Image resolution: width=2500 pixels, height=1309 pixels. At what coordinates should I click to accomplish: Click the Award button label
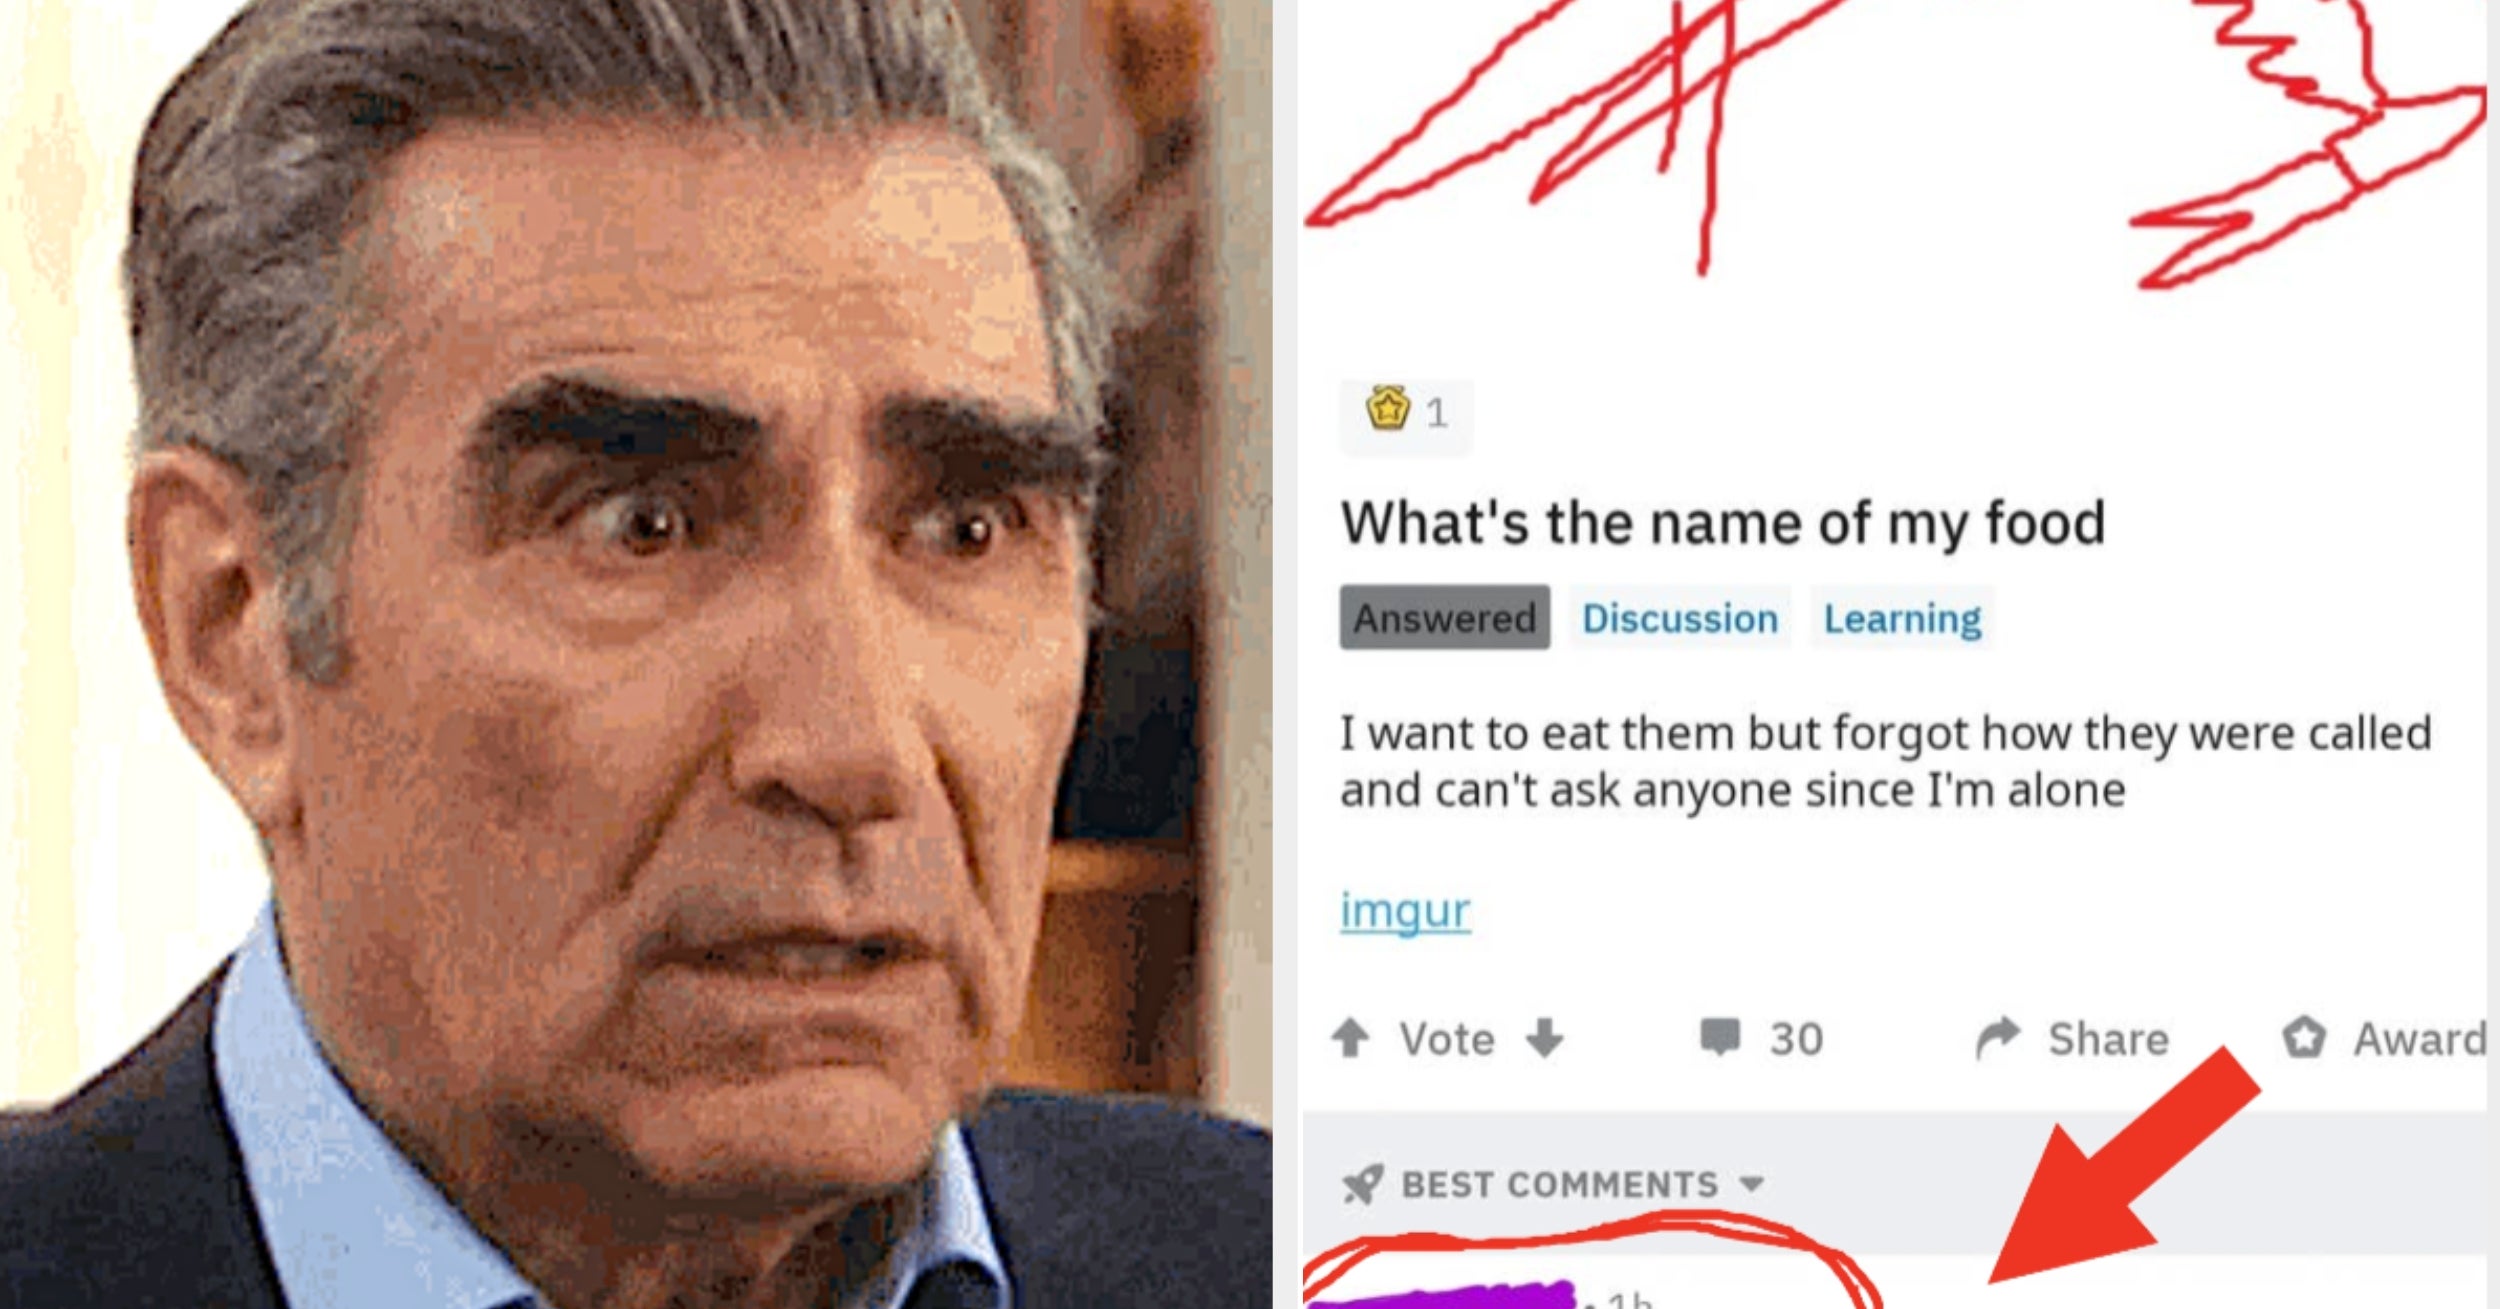2420,1039
